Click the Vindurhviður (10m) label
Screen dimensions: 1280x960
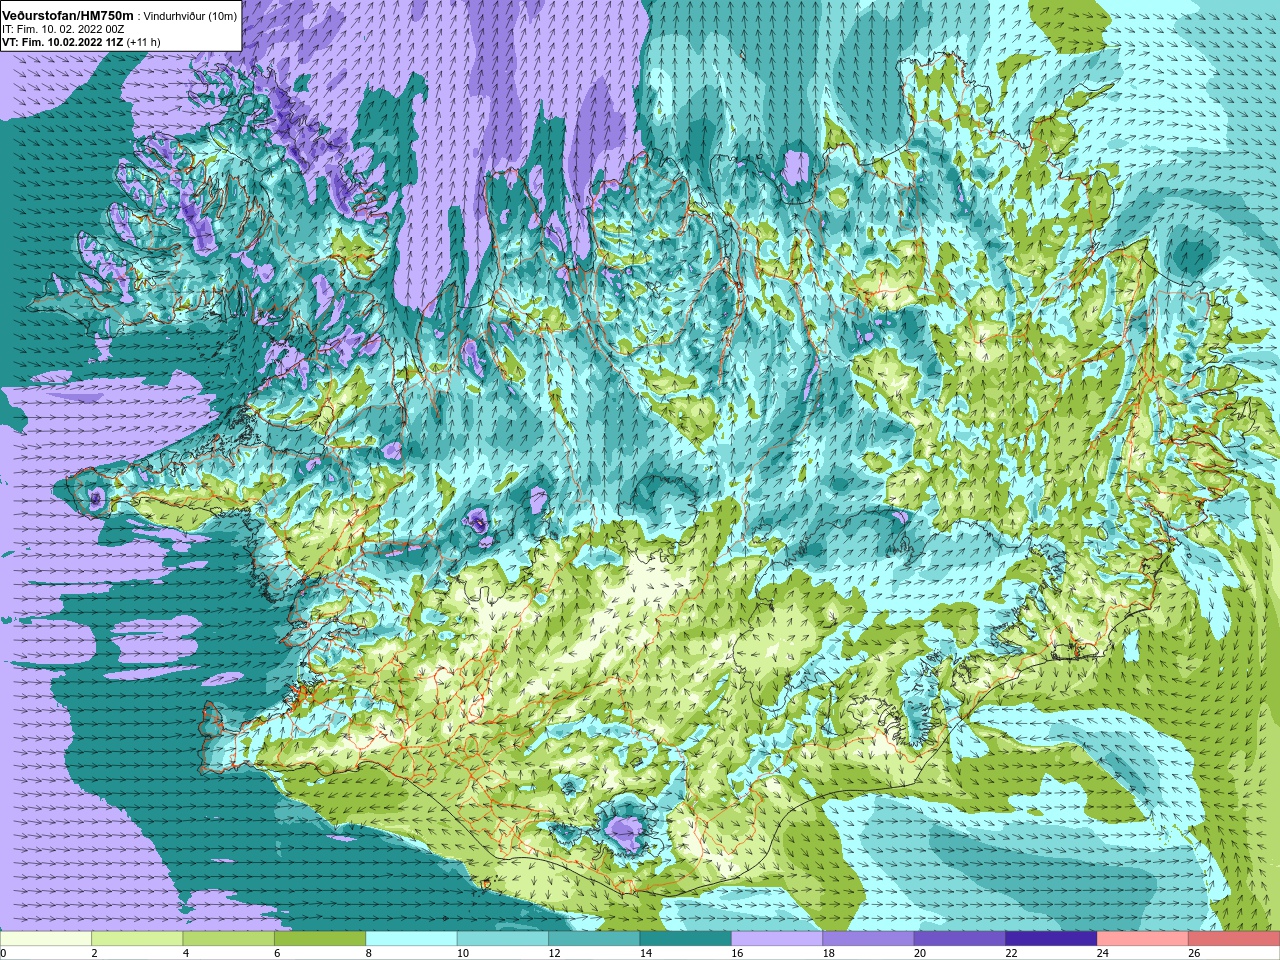pyautogui.click(x=191, y=16)
